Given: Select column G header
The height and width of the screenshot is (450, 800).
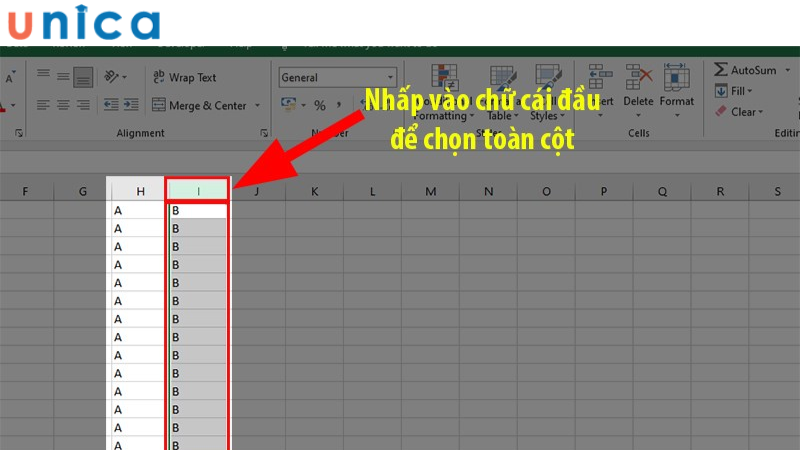Looking at the screenshot, I should coord(83,191).
